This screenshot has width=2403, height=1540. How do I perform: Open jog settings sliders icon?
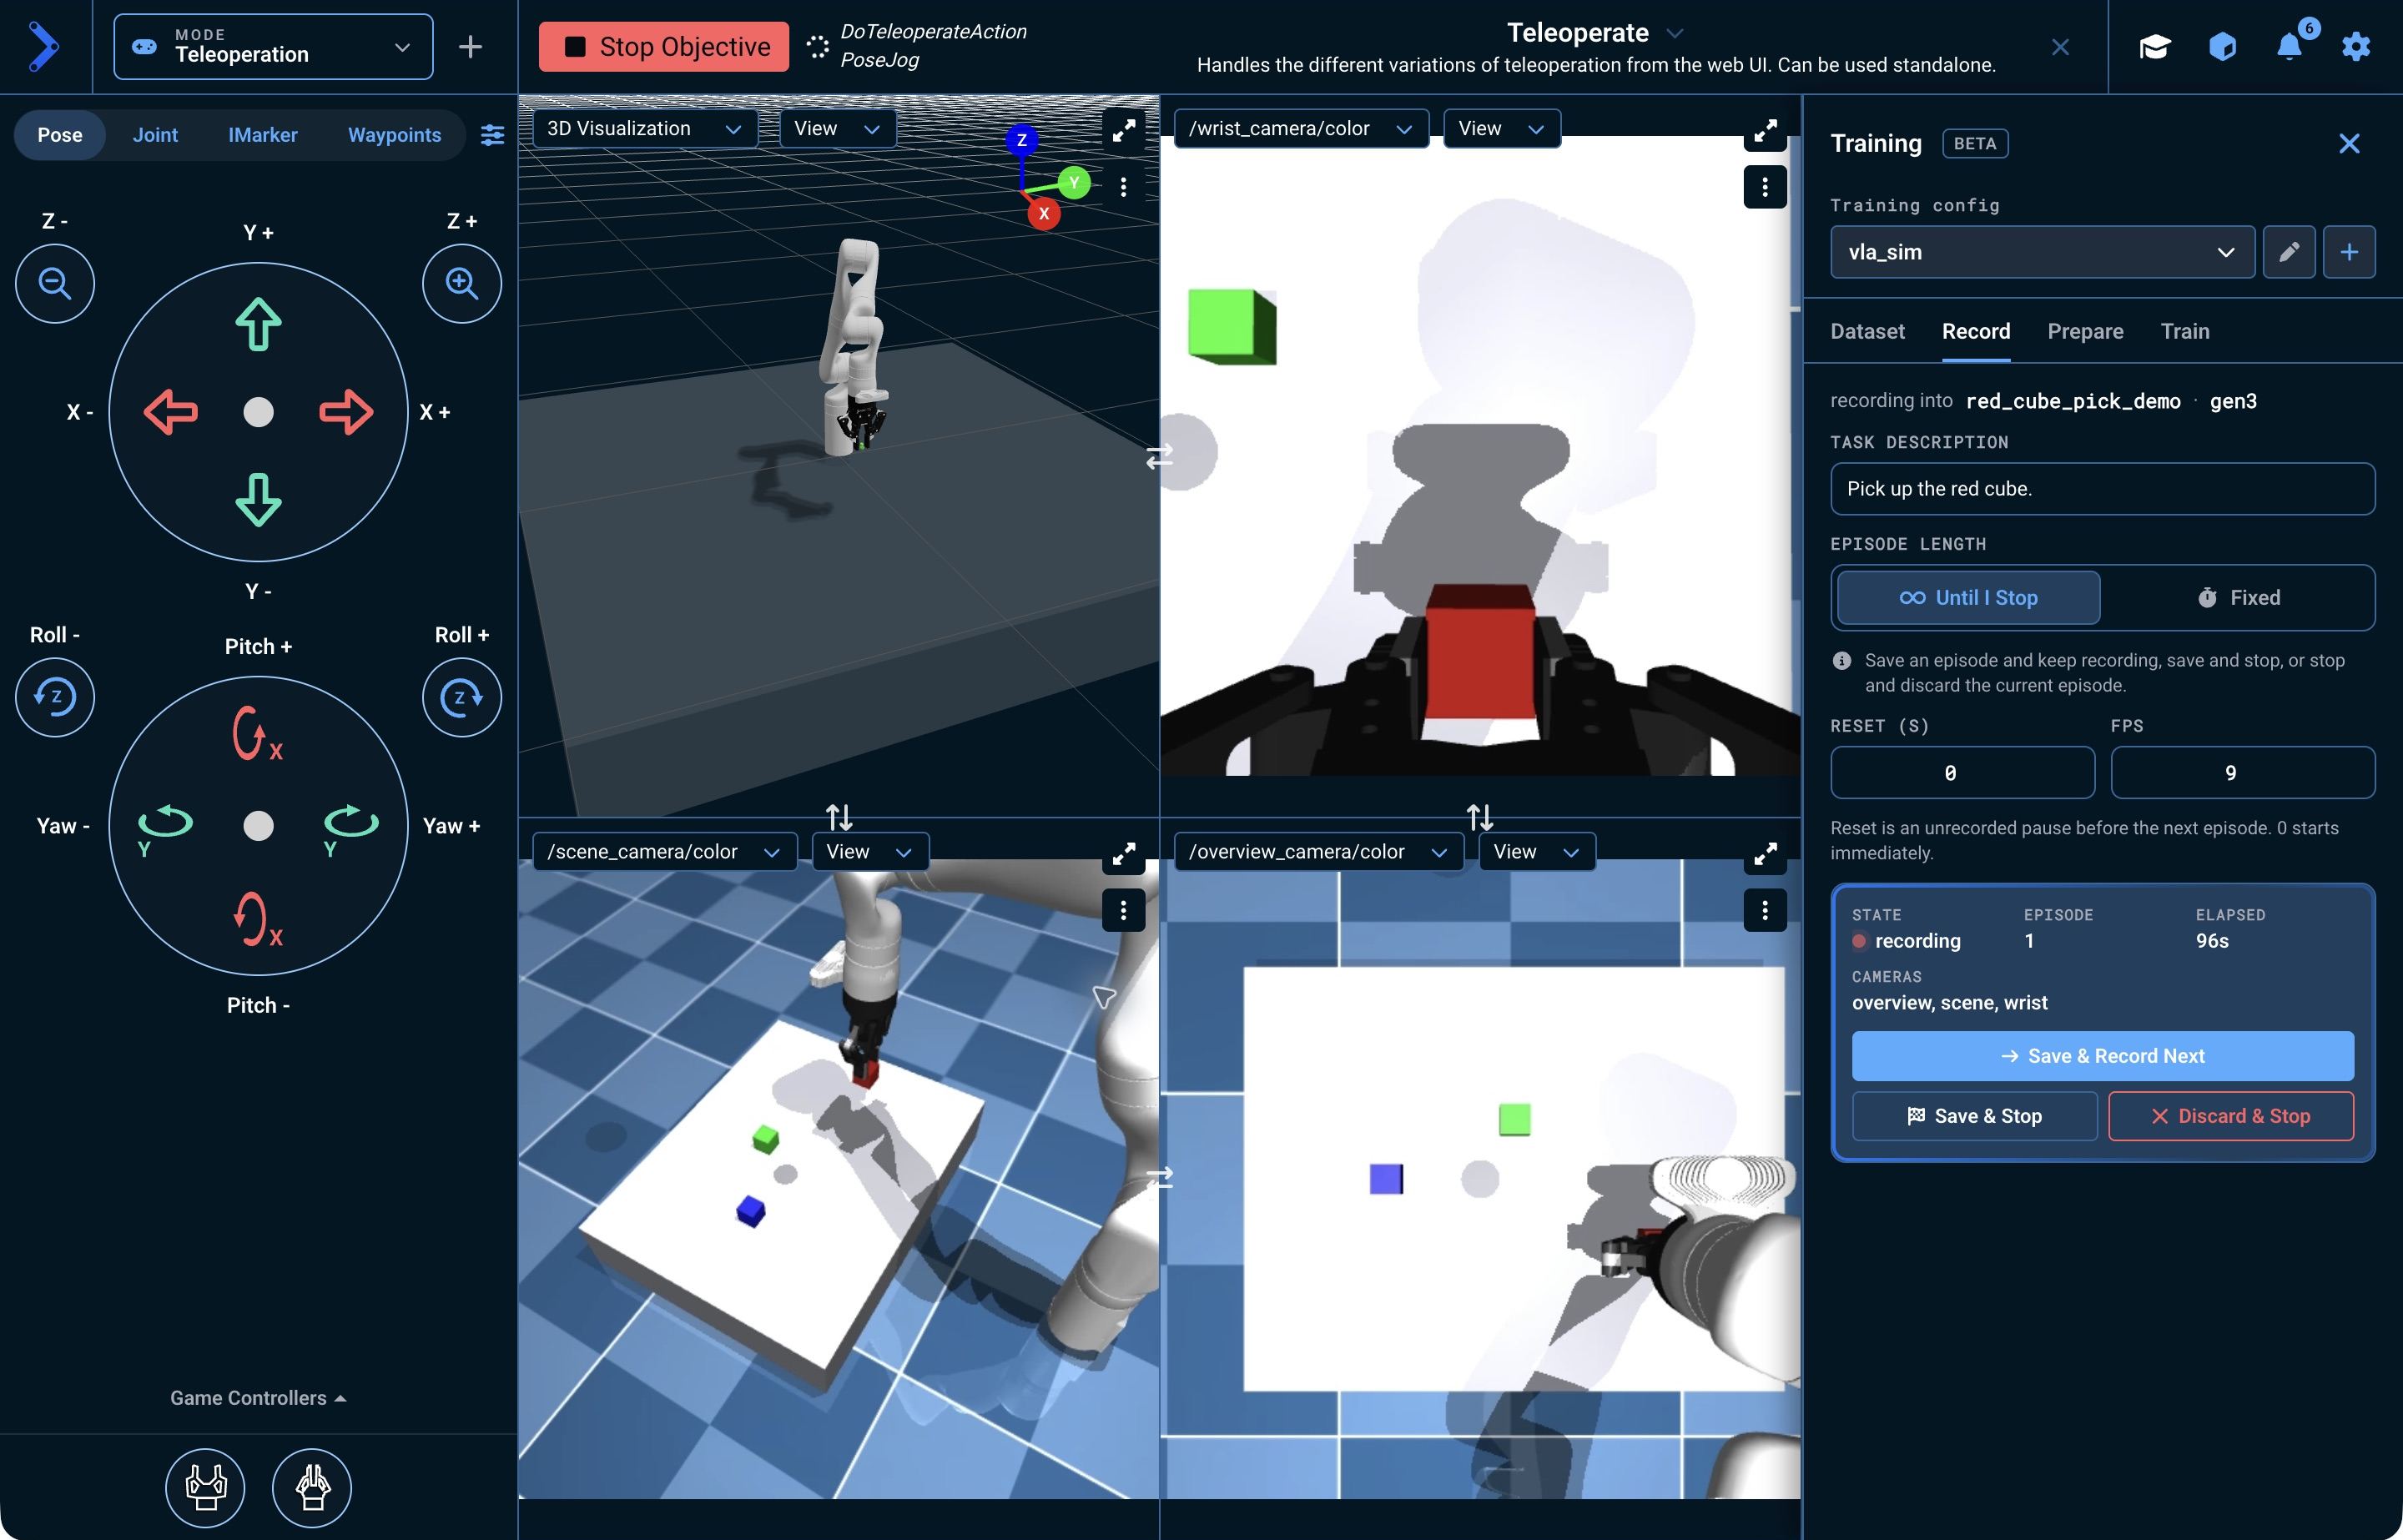(492, 135)
